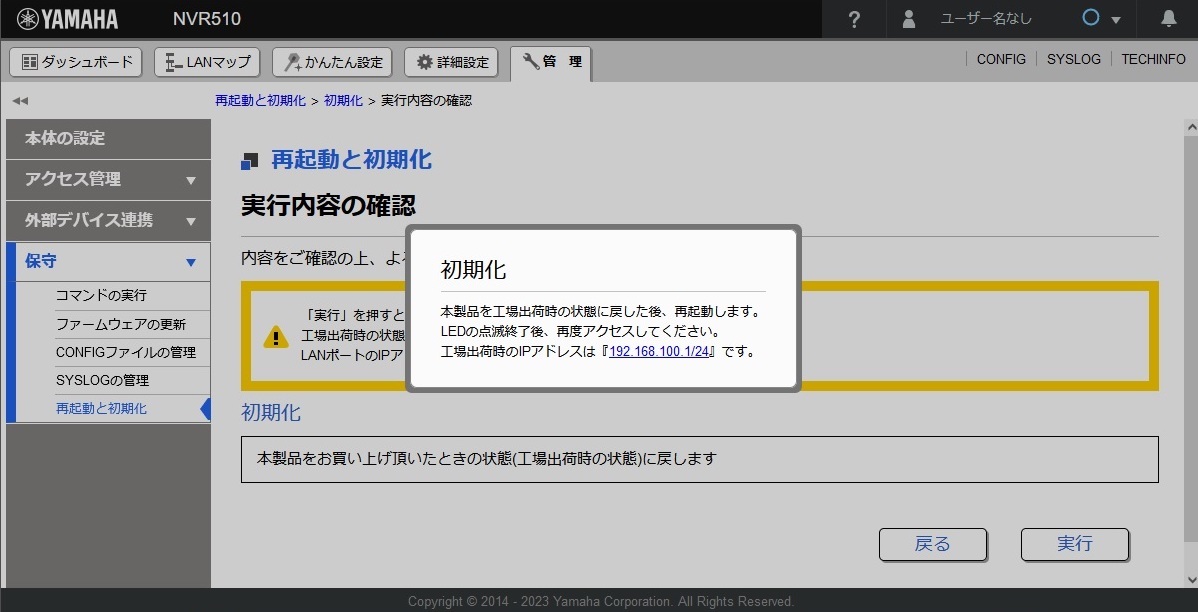The width and height of the screenshot is (1198, 612).
Task: Click the scrollbar up arrow
Action: point(1190,127)
